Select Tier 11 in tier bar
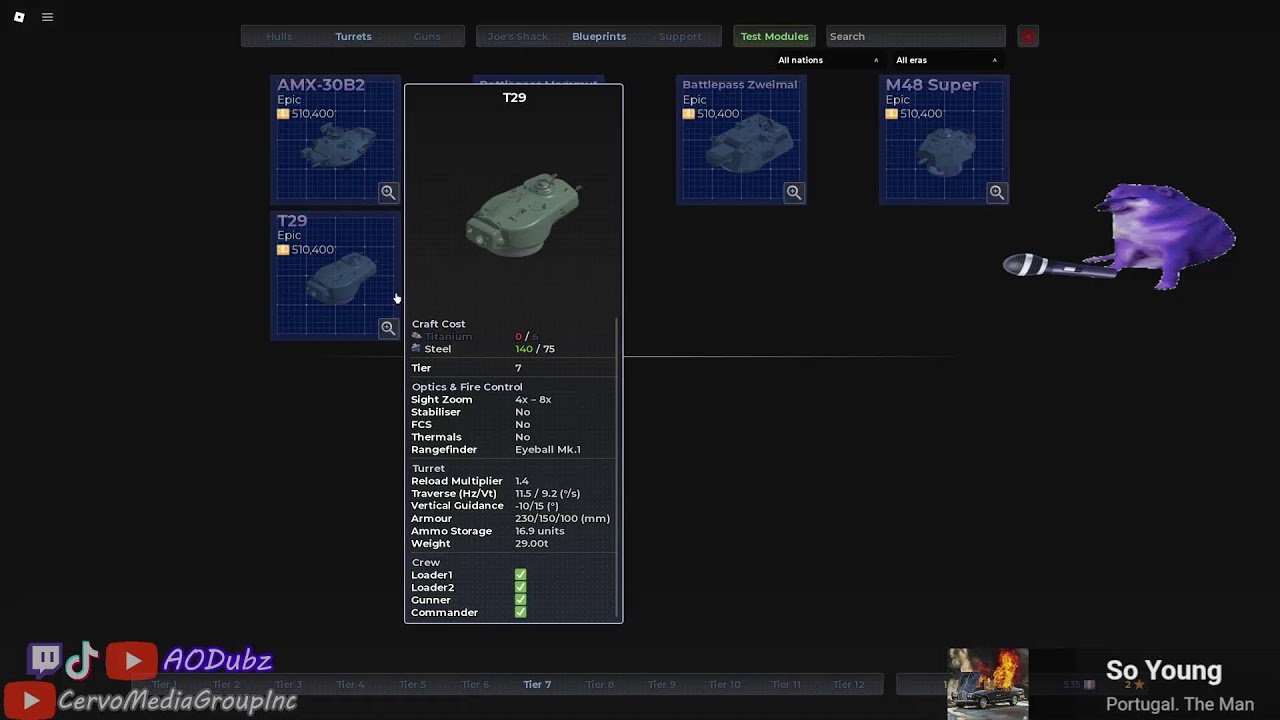Image resolution: width=1280 pixels, height=720 pixels. [x=786, y=685]
